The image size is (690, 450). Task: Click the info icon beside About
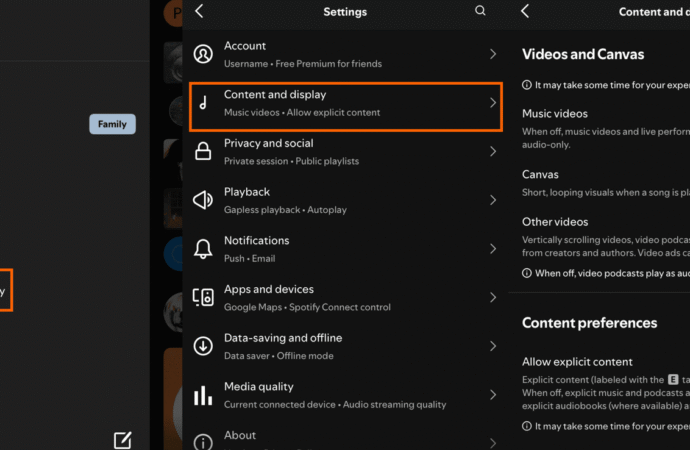click(x=203, y=443)
